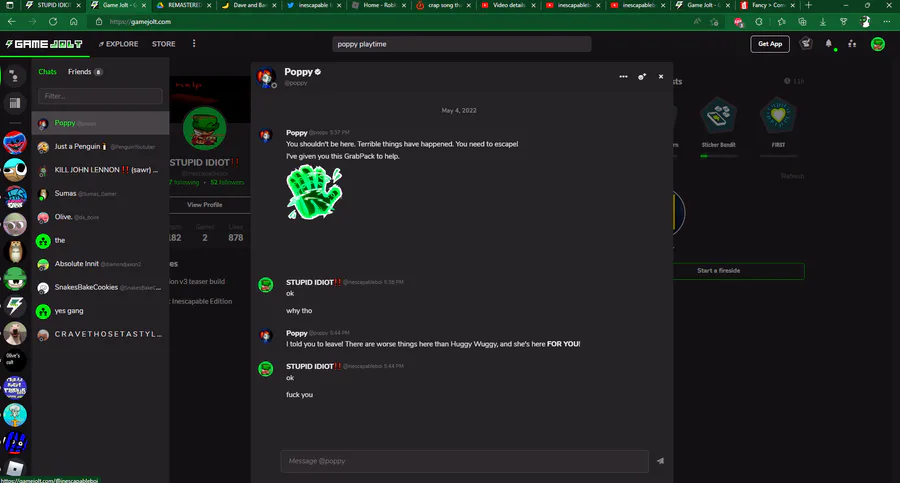
Task: Click the View Profile button
Action: click(204, 204)
